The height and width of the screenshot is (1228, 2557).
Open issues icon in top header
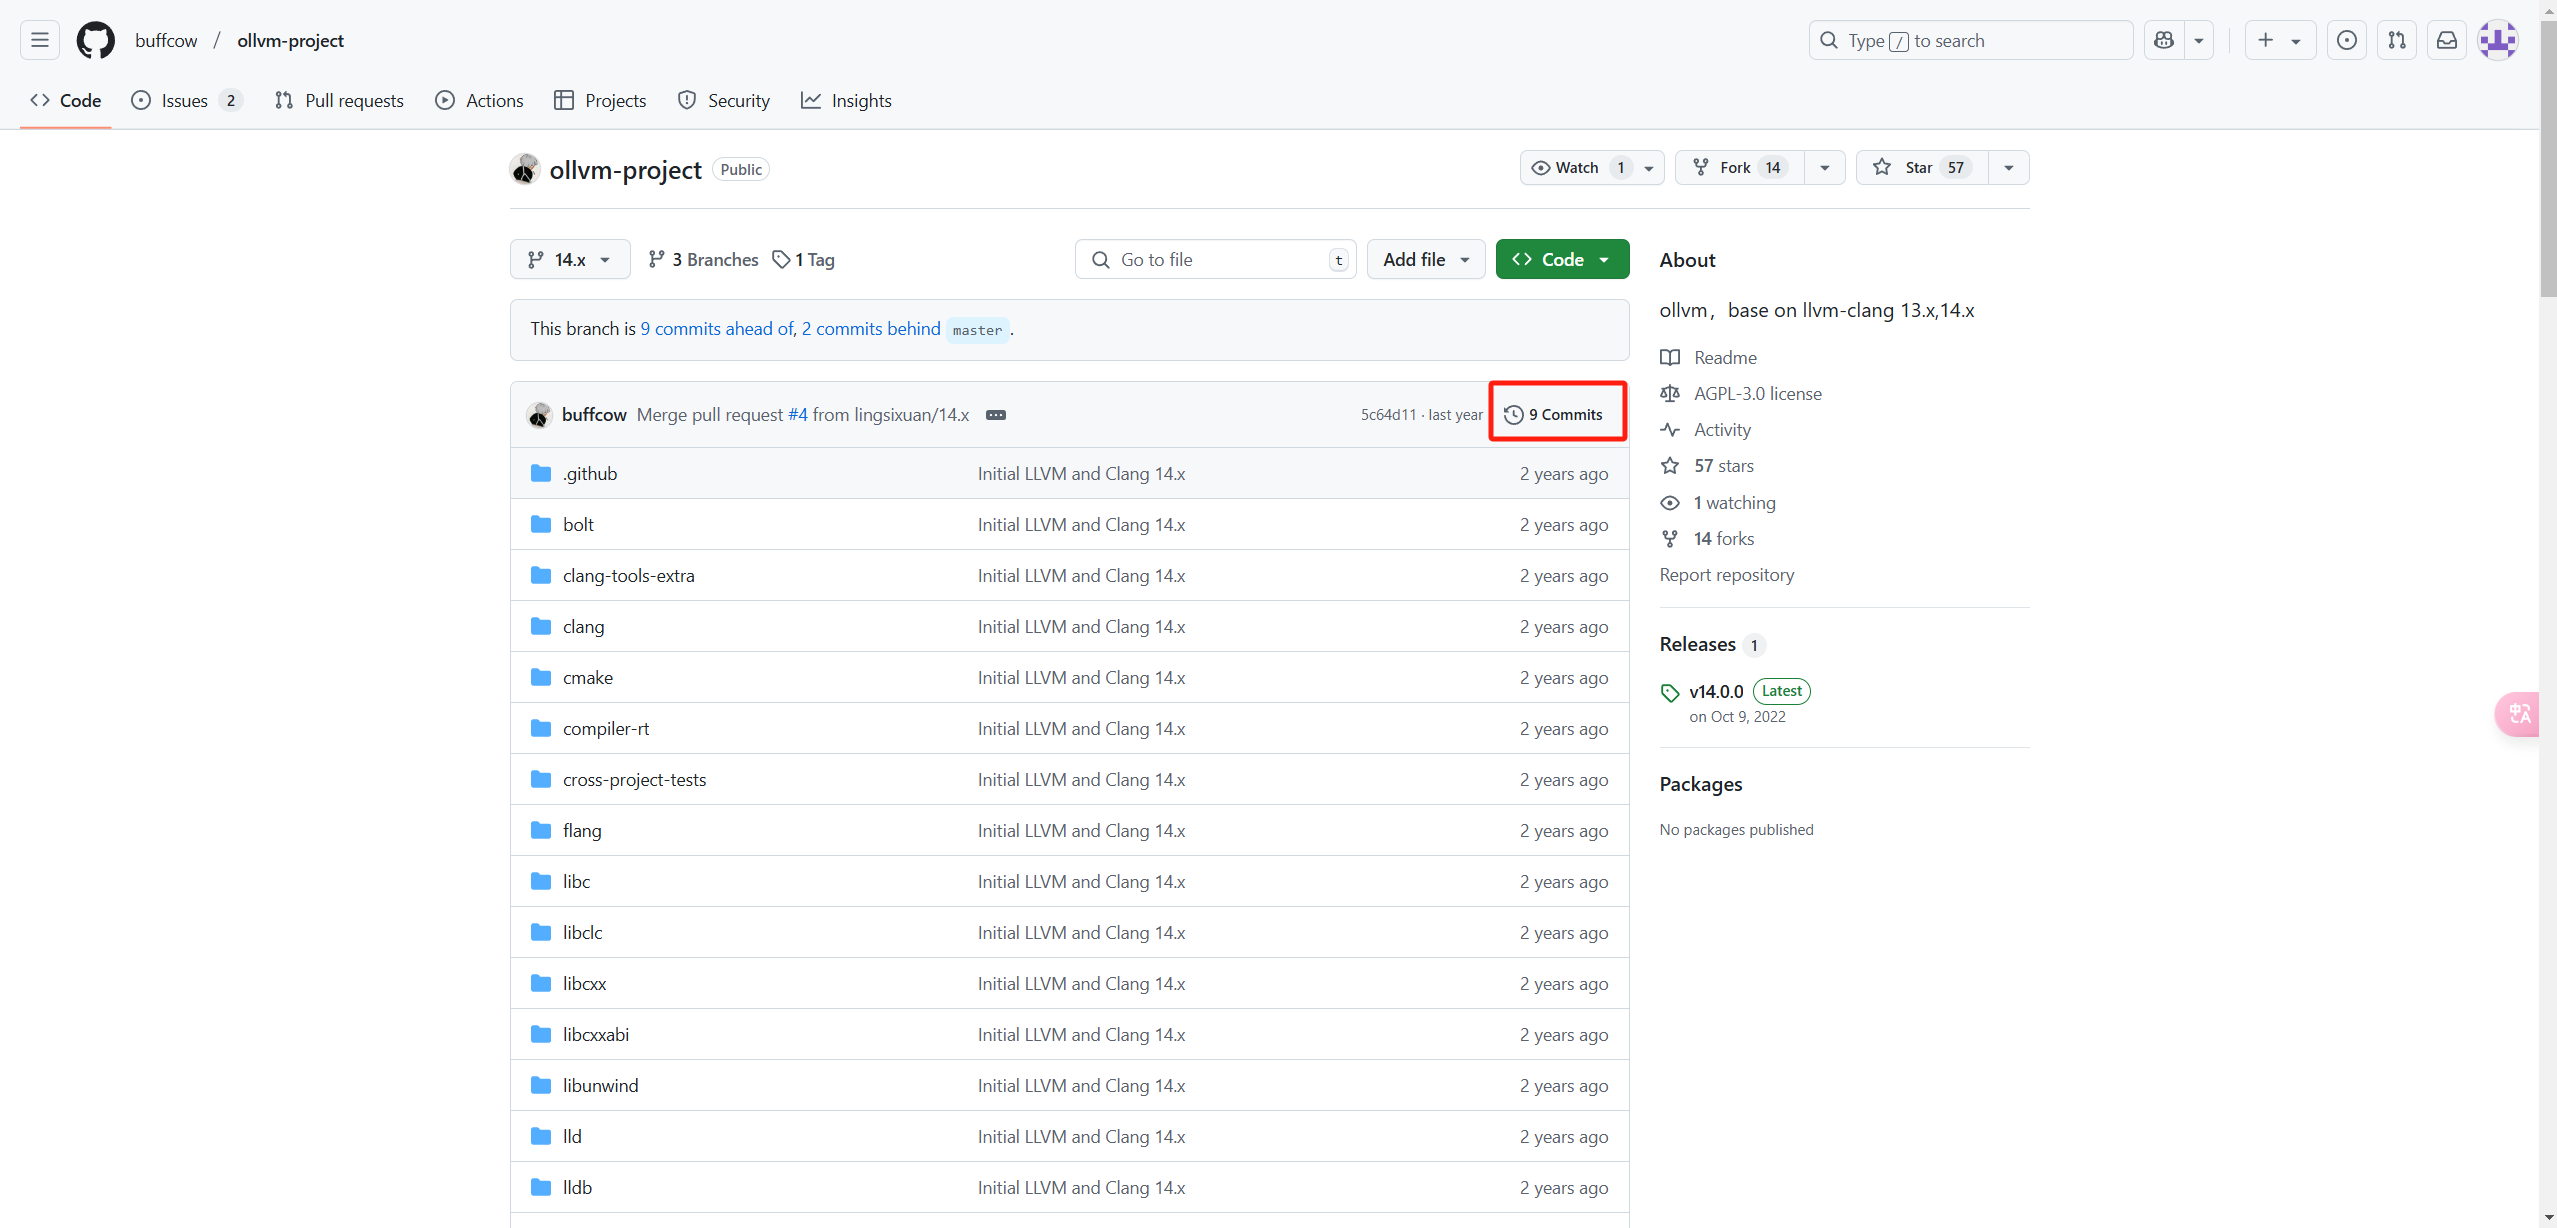tap(2346, 40)
